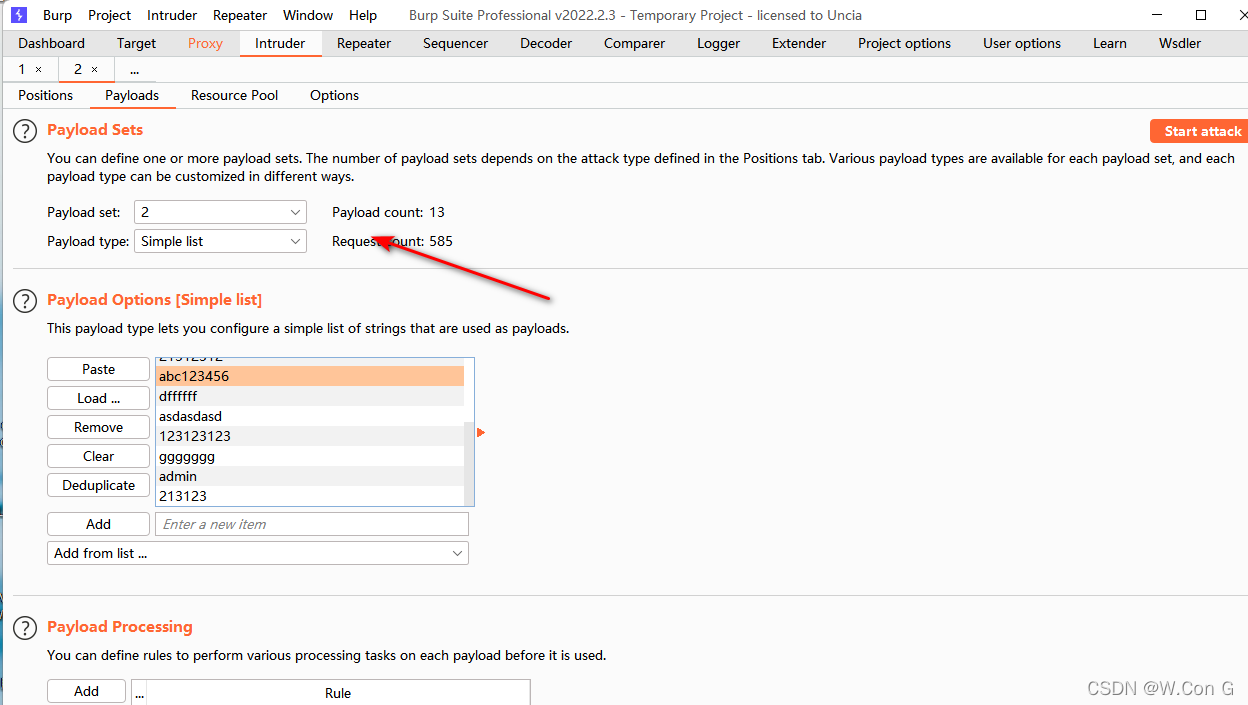Open the Repeater menu
This screenshot has width=1248, height=705.
[240, 15]
